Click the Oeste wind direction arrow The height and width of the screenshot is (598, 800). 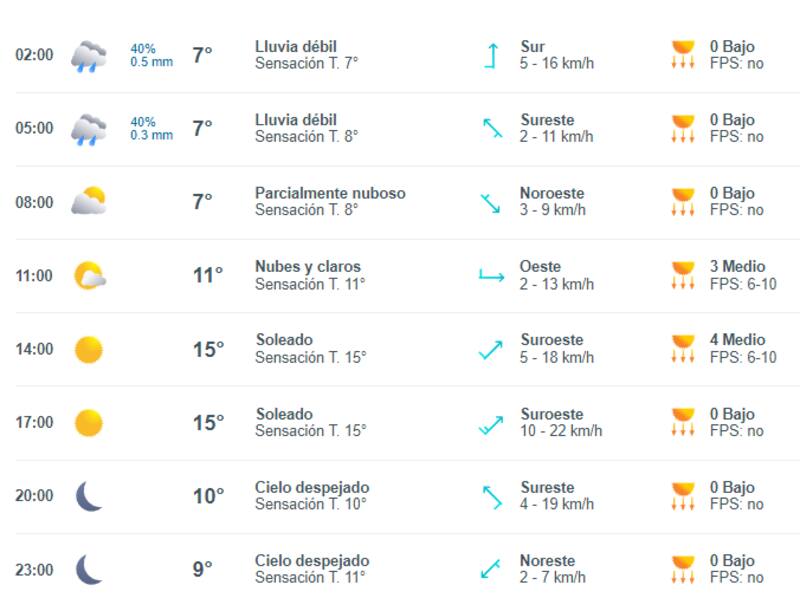tap(491, 275)
